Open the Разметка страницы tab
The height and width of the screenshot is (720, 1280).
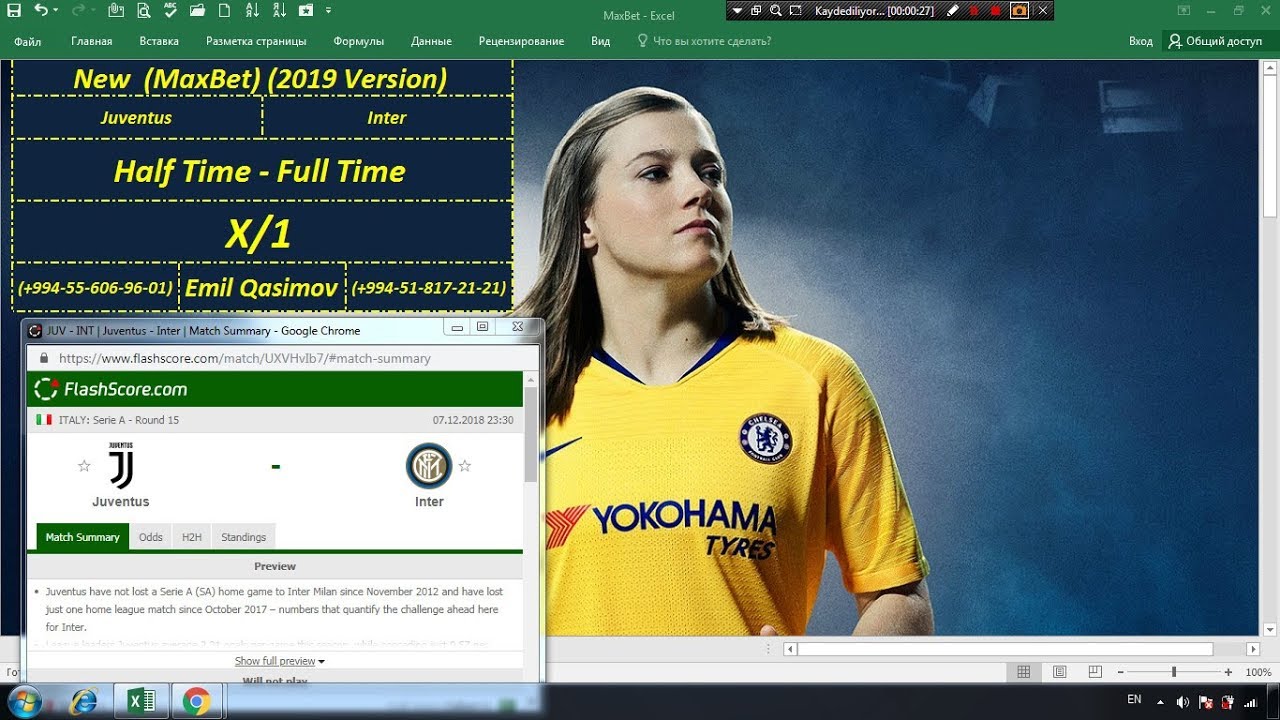click(256, 41)
